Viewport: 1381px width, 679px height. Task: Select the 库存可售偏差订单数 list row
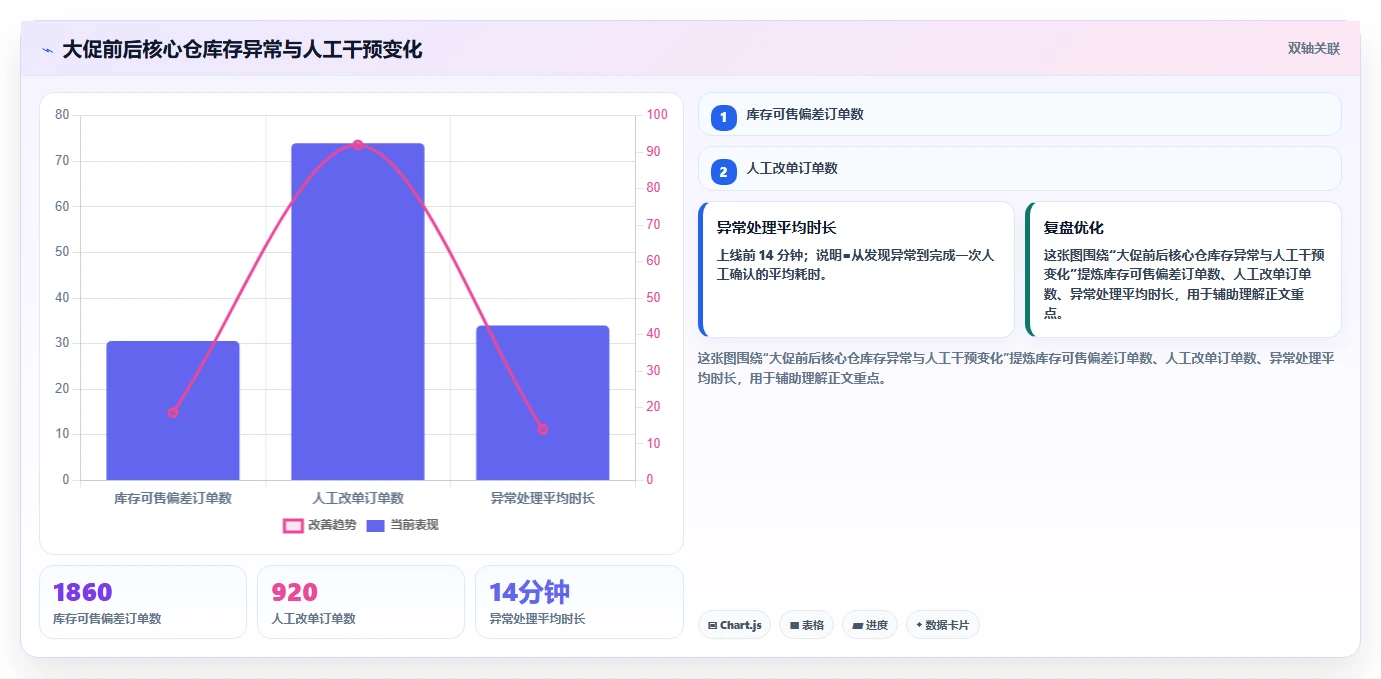click(1019, 114)
